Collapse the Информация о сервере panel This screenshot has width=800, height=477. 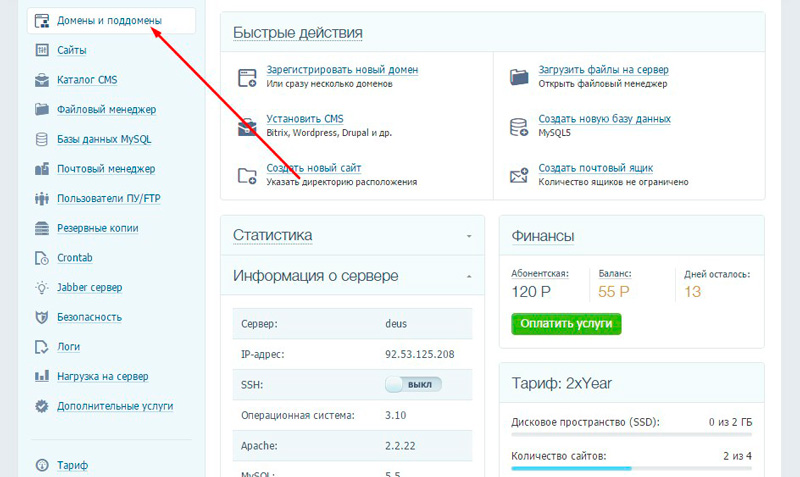(468, 276)
